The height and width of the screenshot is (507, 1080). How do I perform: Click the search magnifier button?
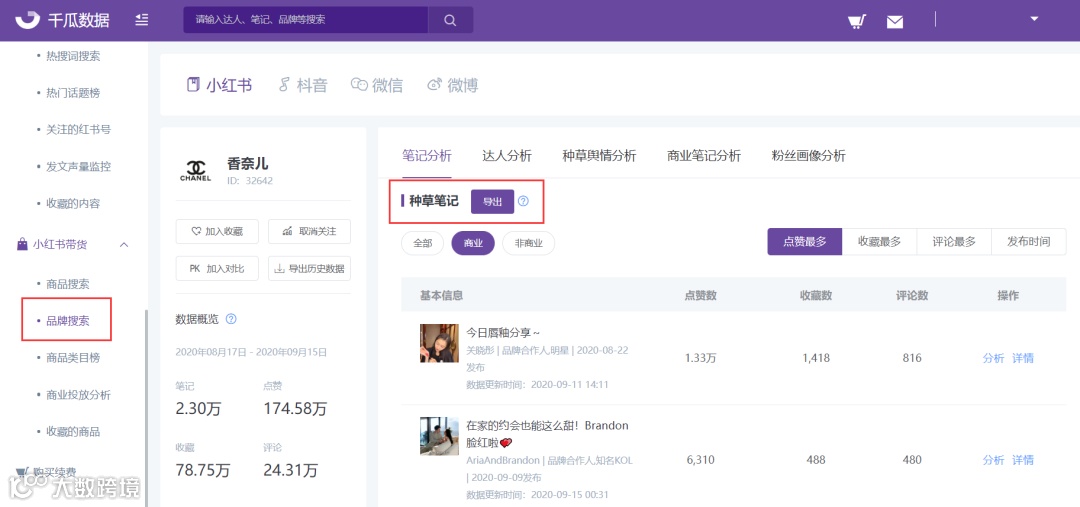tap(450, 20)
